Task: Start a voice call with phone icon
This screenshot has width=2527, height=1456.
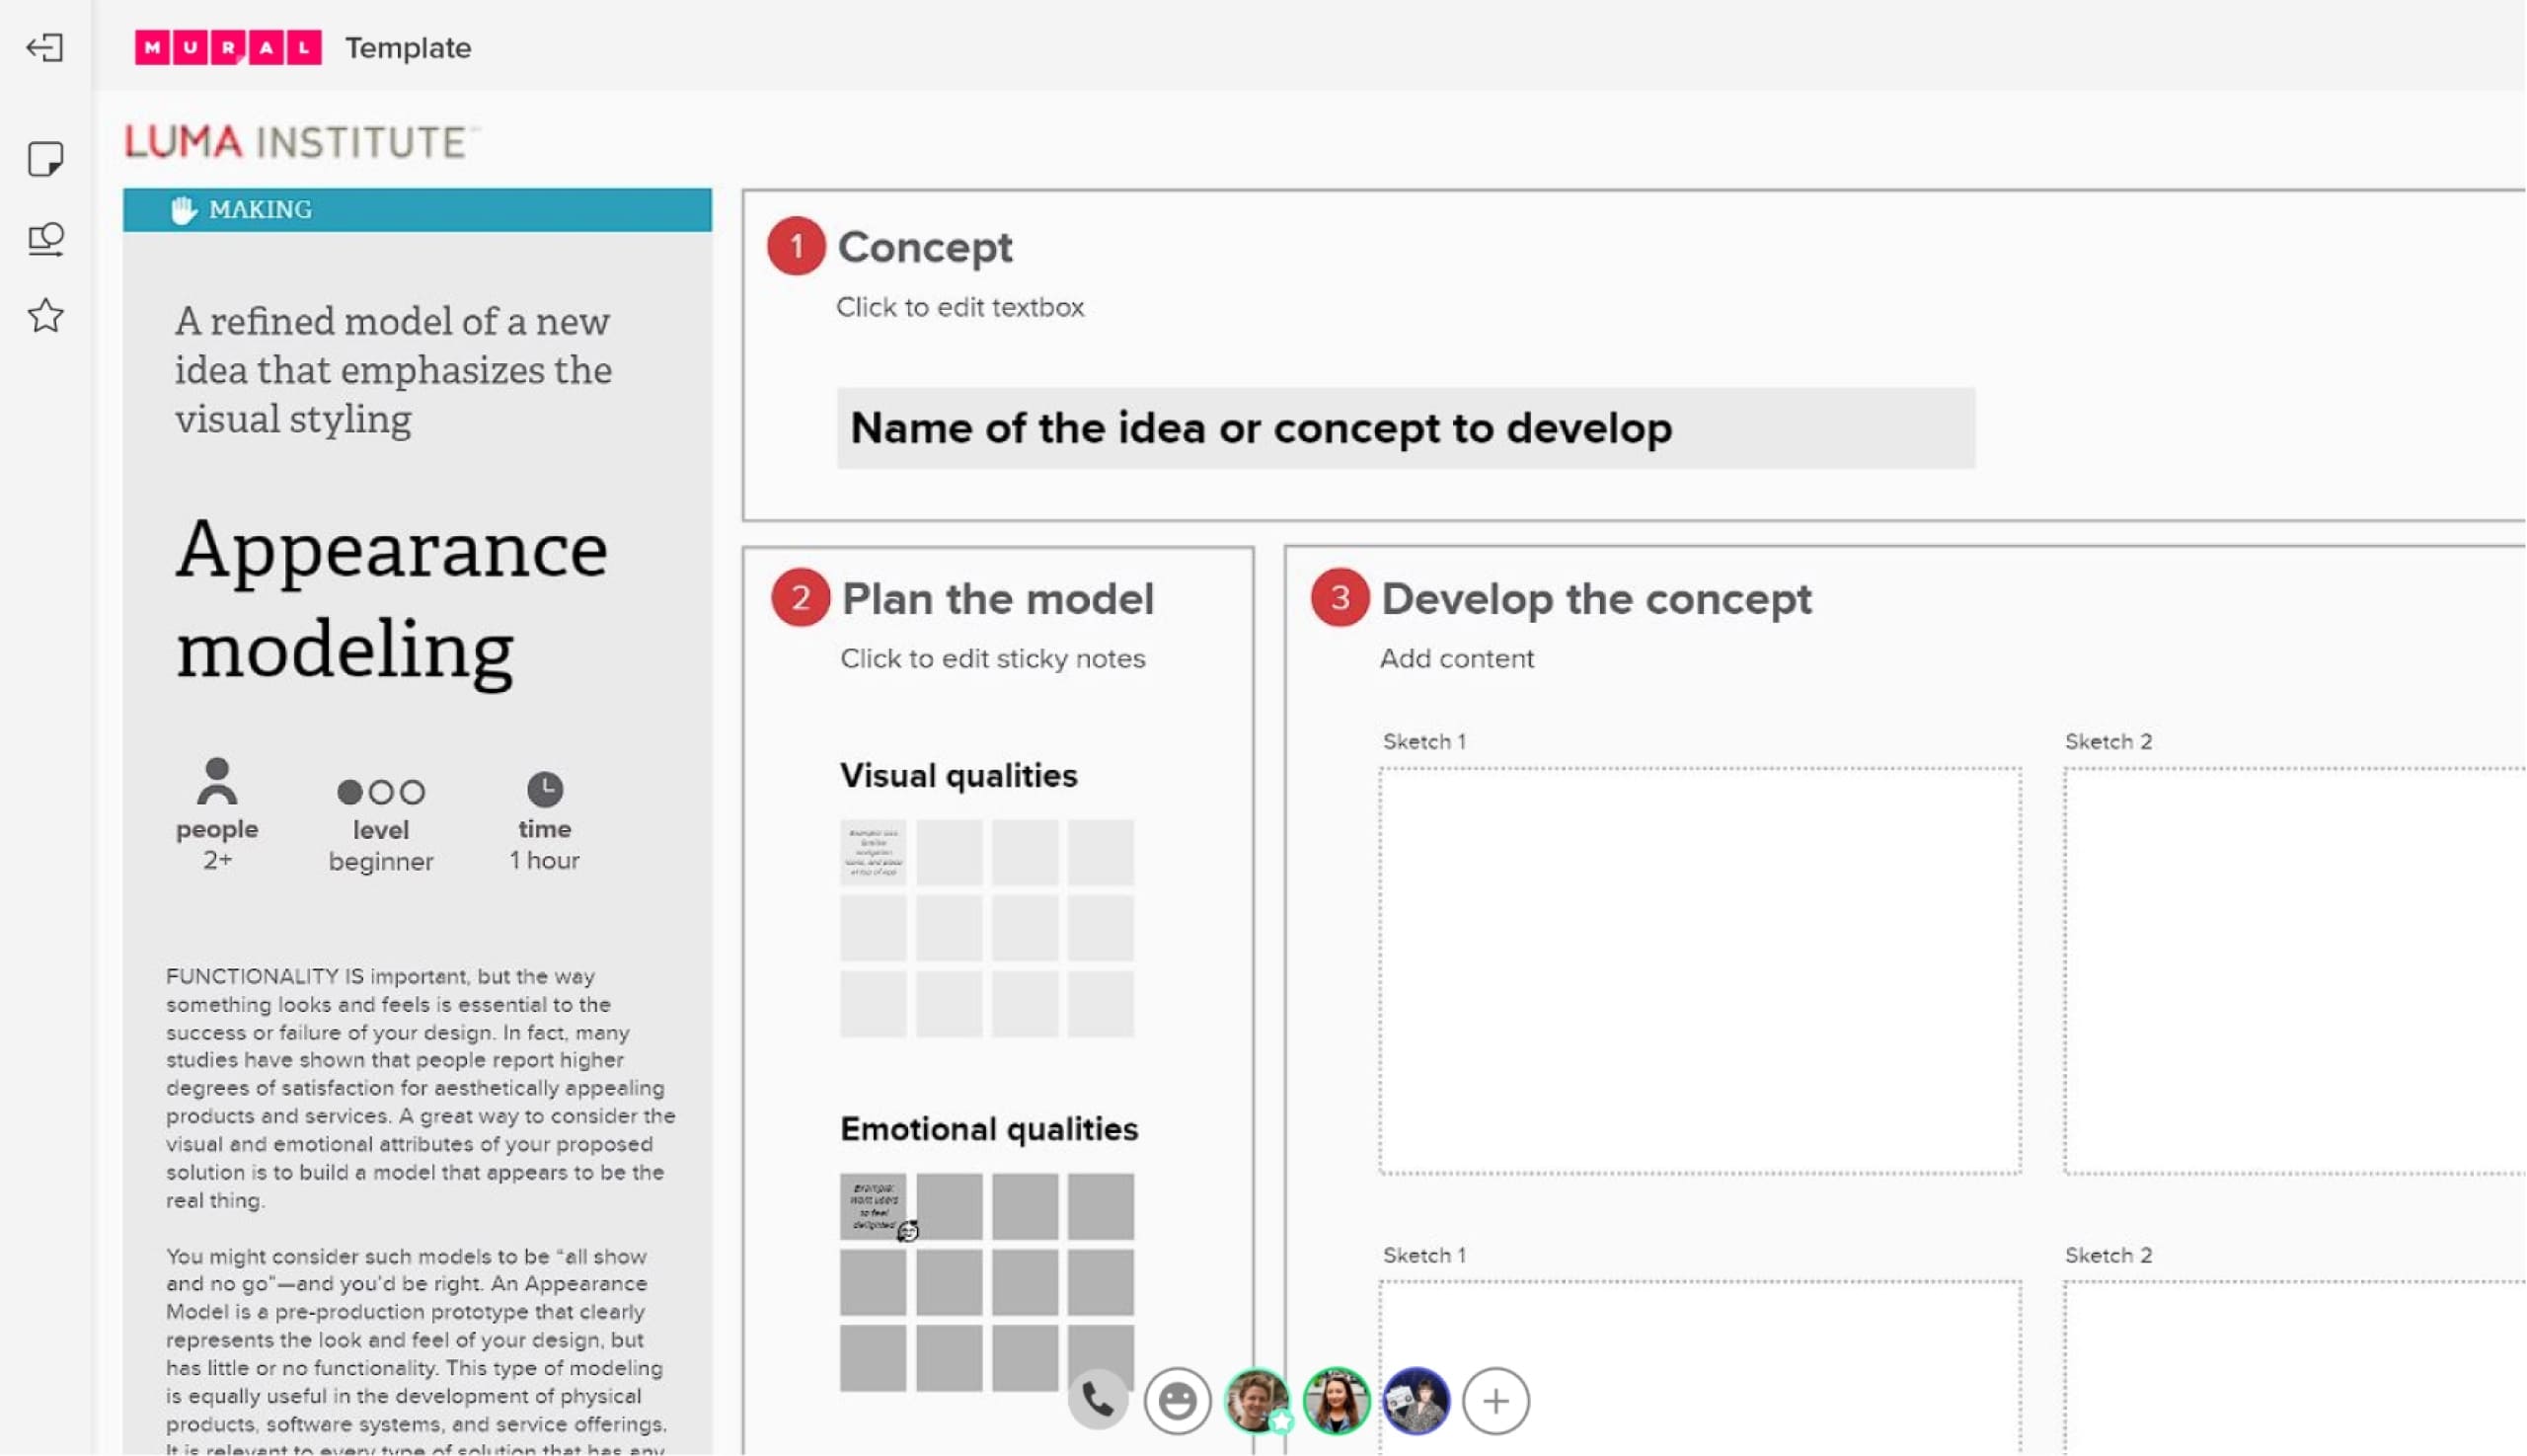Action: point(1097,1401)
